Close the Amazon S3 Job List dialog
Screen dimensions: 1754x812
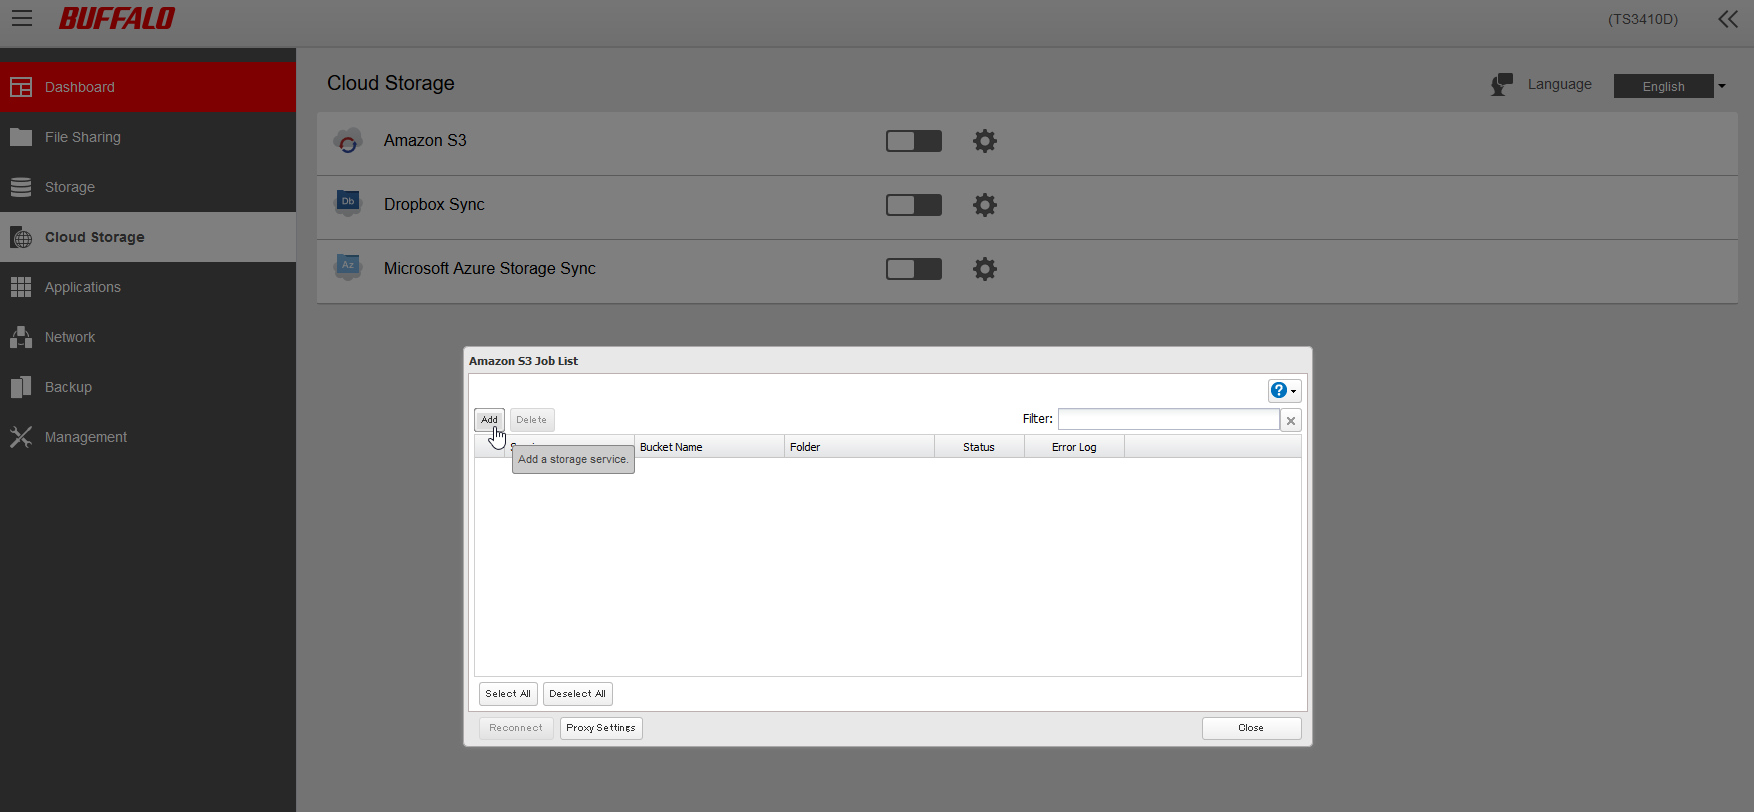1252,728
